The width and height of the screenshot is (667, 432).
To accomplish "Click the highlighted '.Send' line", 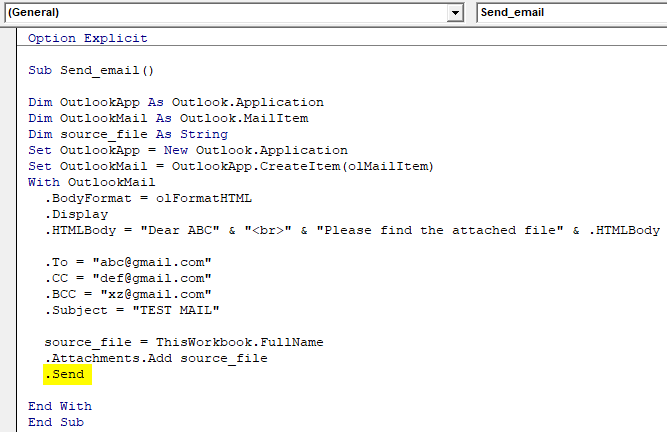I will (x=67, y=375).
